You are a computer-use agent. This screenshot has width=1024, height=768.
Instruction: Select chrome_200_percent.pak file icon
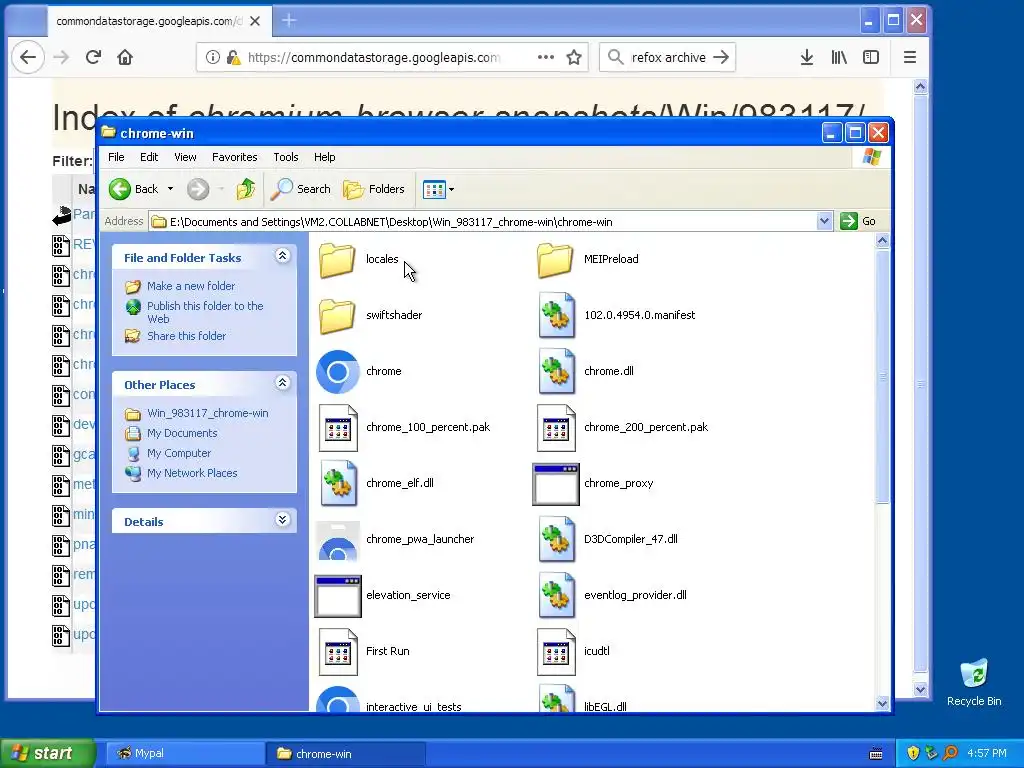(556, 428)
